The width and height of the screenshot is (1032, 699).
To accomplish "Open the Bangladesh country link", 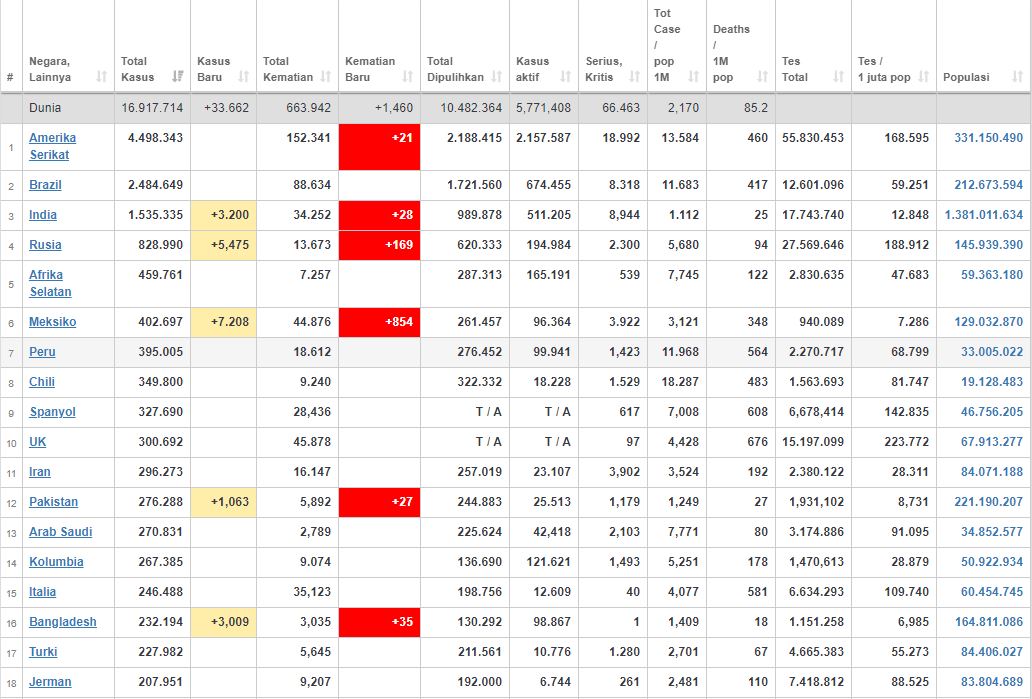I will (x=63, y=622).
